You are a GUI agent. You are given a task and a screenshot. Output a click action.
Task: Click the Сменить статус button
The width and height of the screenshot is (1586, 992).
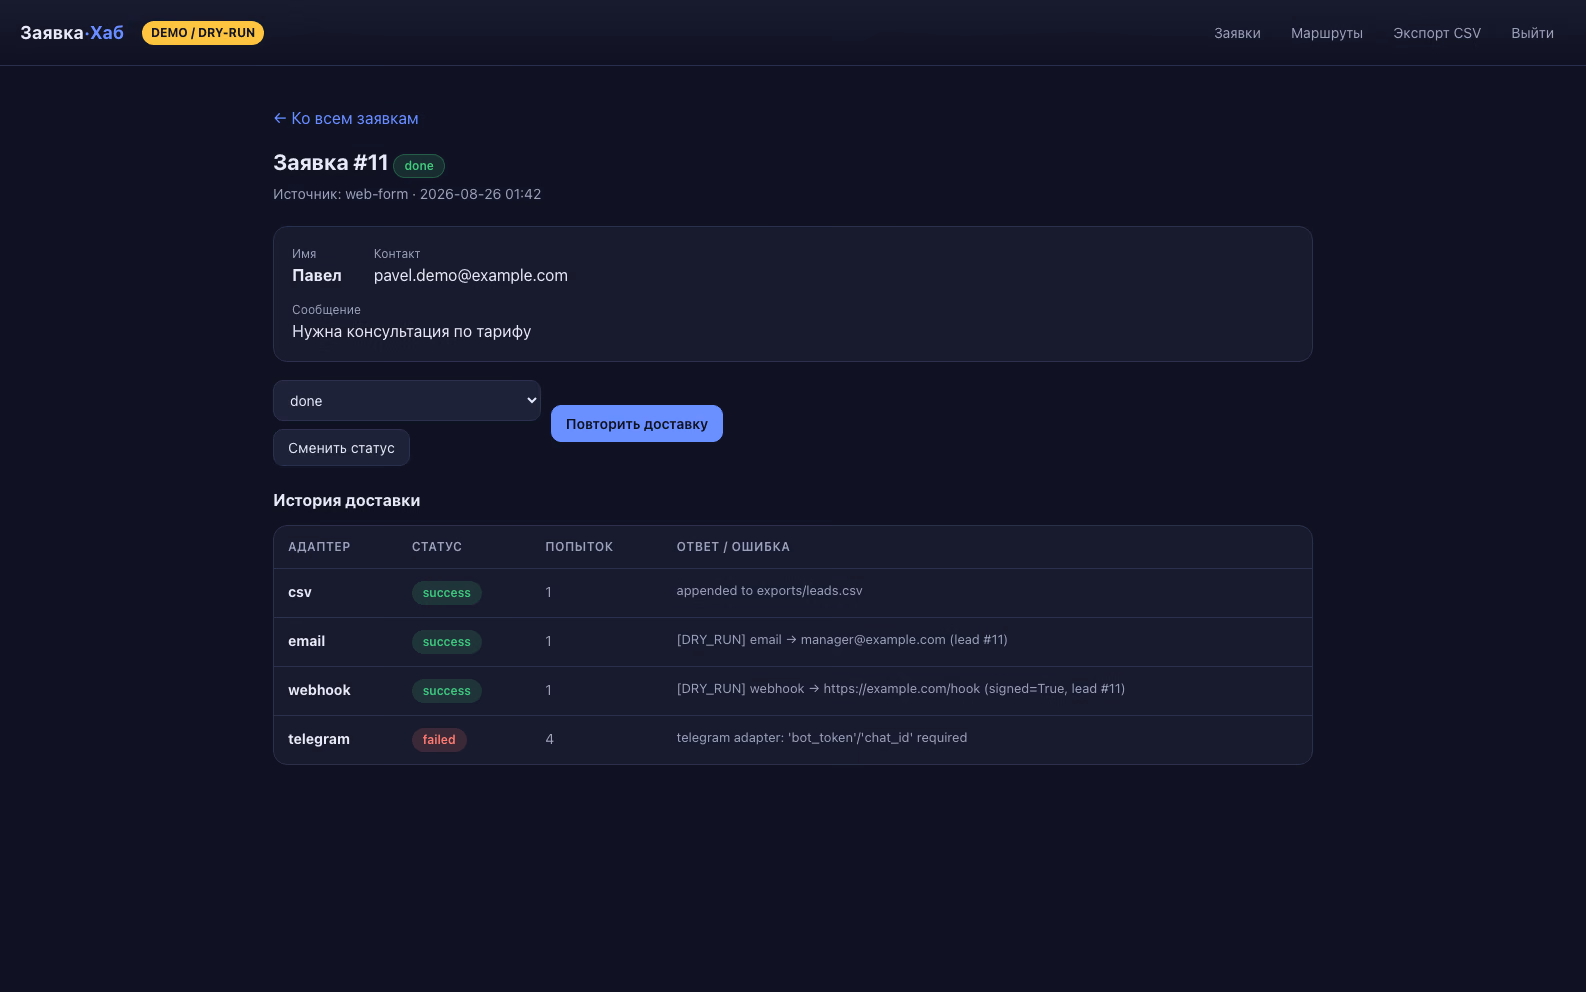click(x=341, y=448)
